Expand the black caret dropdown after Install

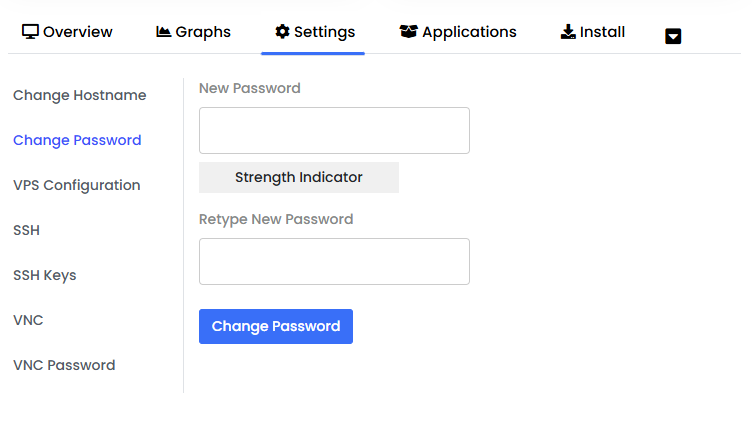click(673, 36)
